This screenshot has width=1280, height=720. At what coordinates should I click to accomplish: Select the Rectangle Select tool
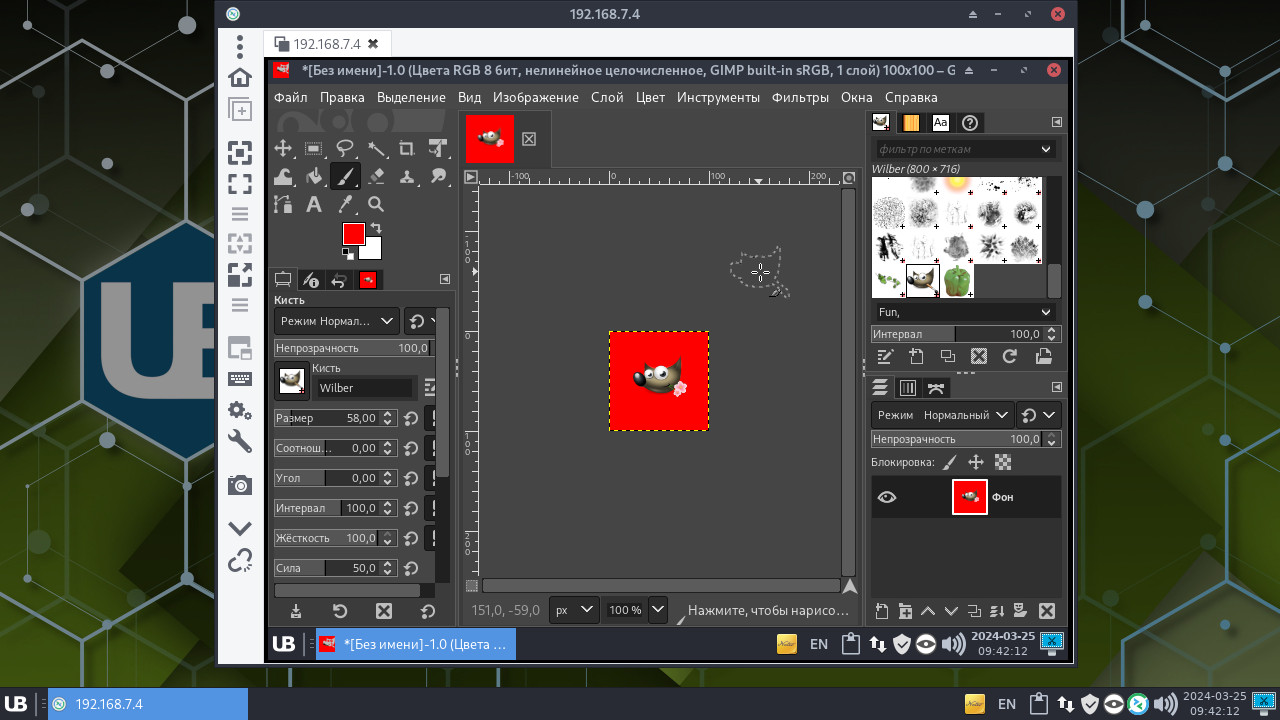(314, 148)
